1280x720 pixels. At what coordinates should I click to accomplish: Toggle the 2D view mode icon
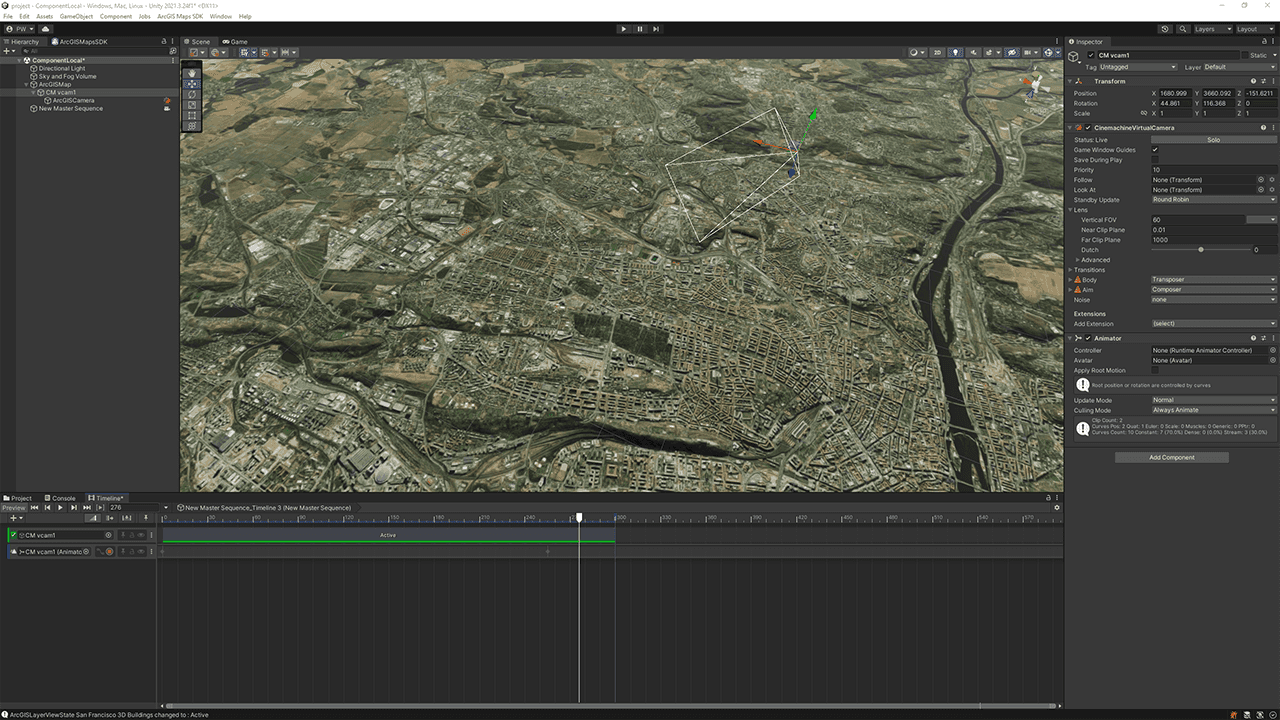pyautogui.click(x=937, y=52)
